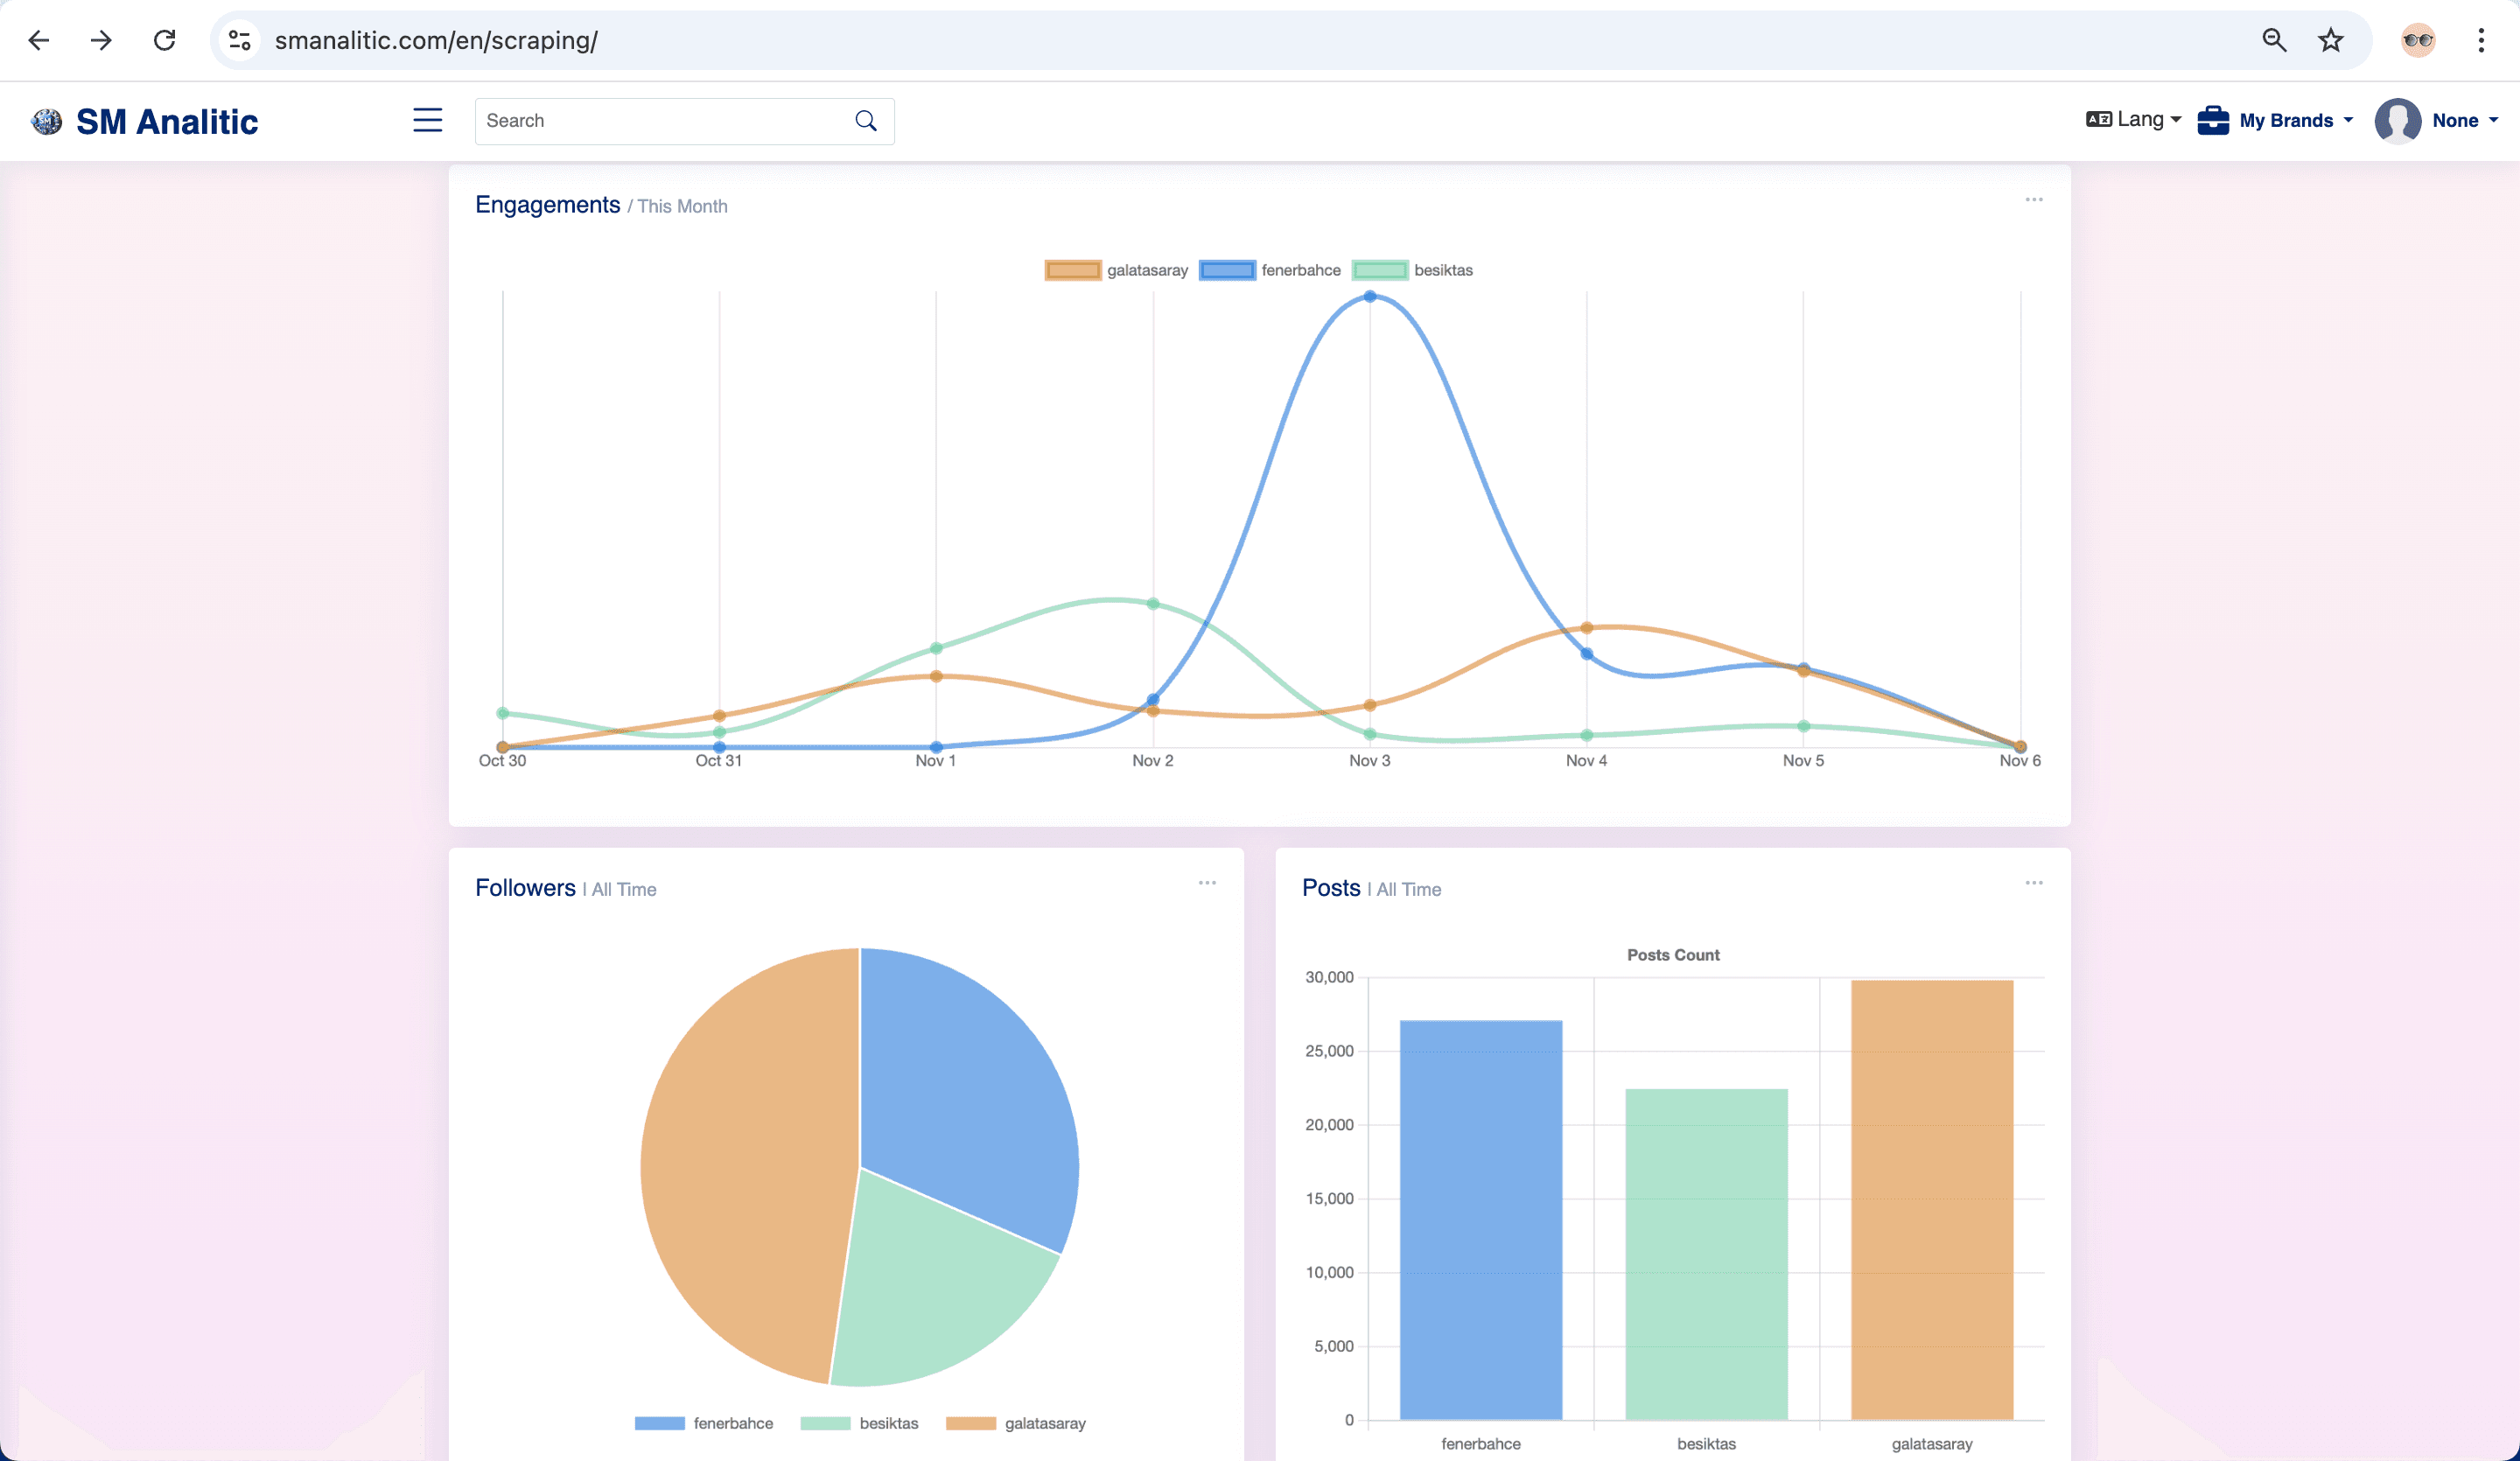Click the search magnifier icon in search box

coord(866,121)
